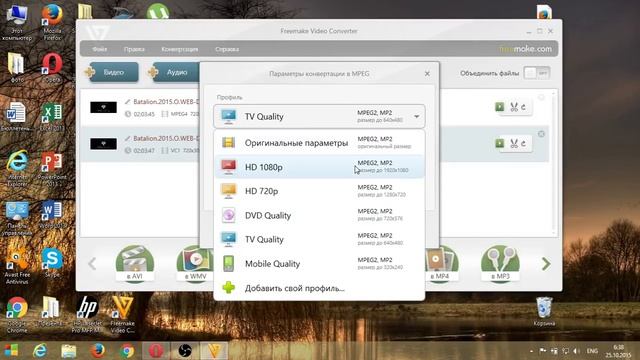Convert using the в MP3 format button

pos(500,263)
